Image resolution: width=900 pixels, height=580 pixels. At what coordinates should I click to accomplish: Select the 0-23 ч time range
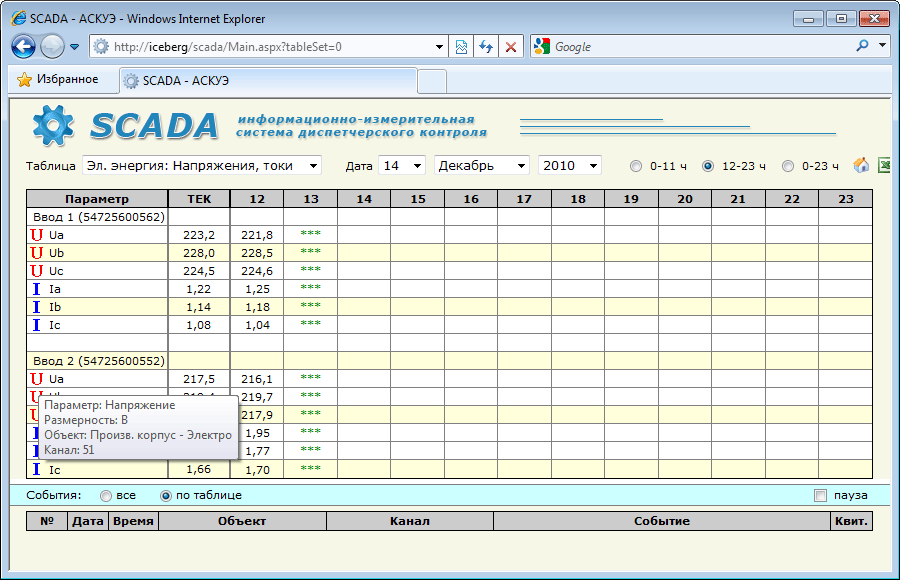click(788, 166)
